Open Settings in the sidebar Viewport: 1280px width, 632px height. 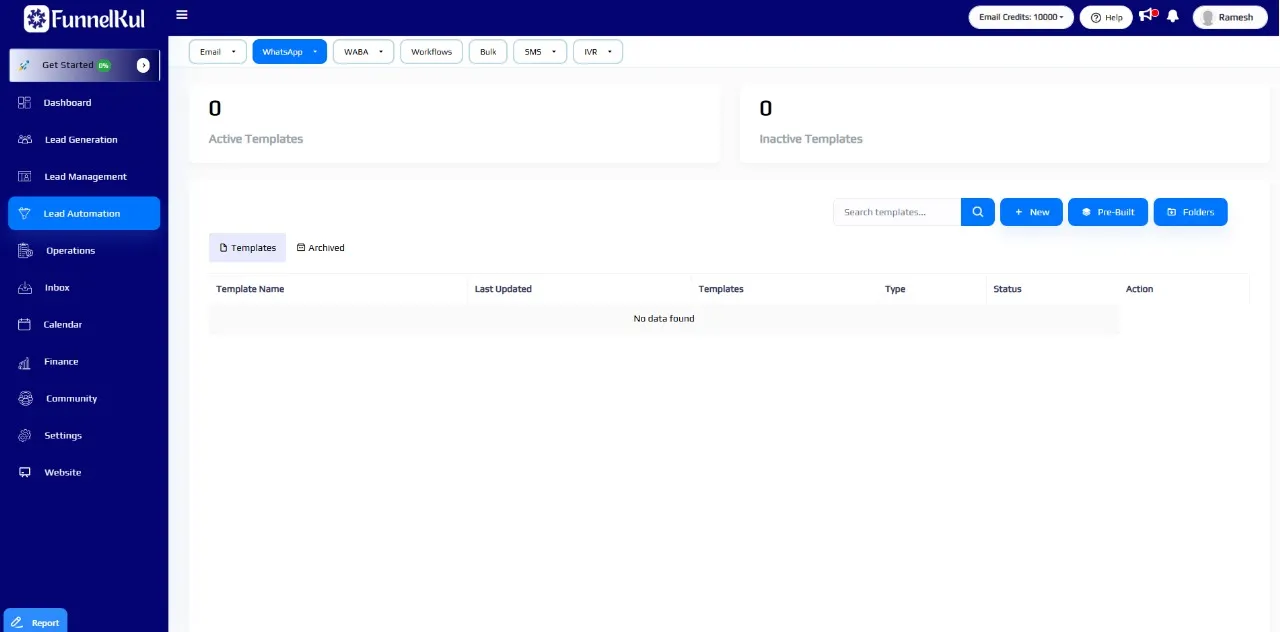point(62,436)
